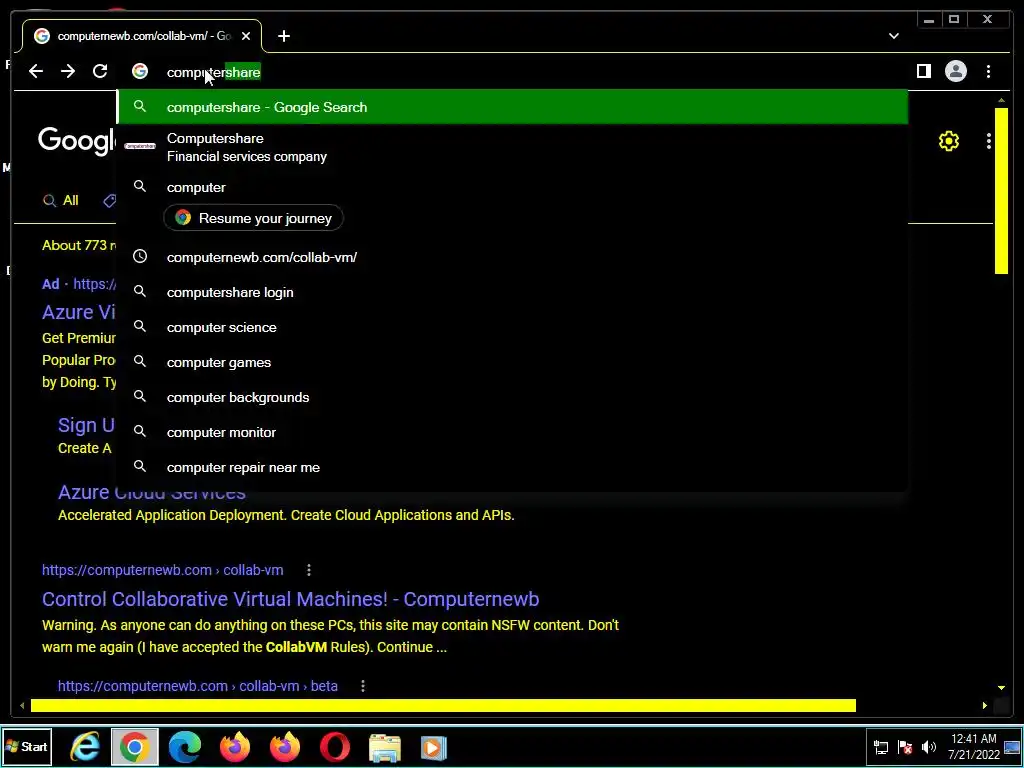The width and height of the screenshot is (1024, 768).
Task: Click the Chrome taskbar icon
Action: point(135,747)
